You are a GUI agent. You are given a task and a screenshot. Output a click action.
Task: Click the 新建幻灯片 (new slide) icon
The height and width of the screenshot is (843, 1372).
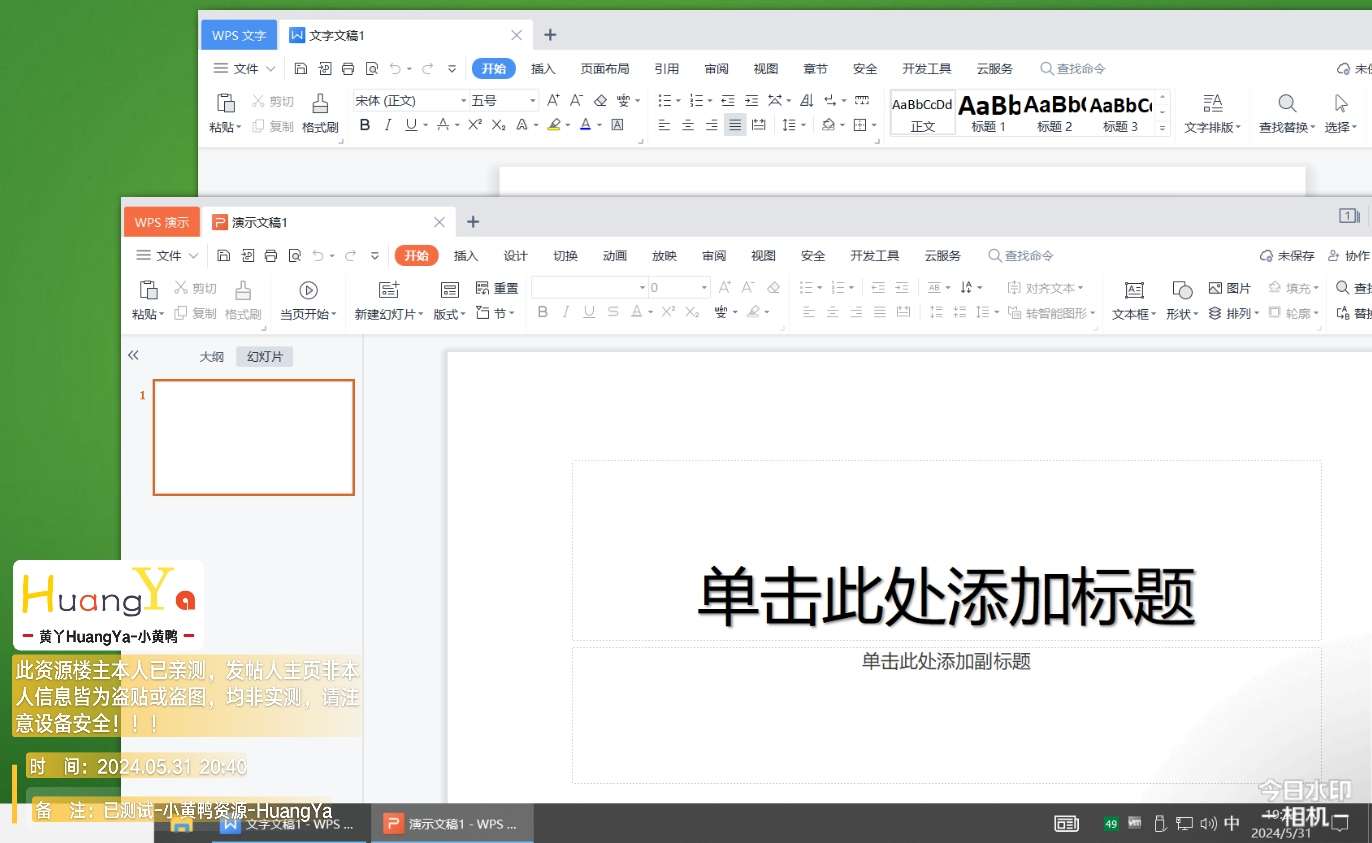point(389,290)
